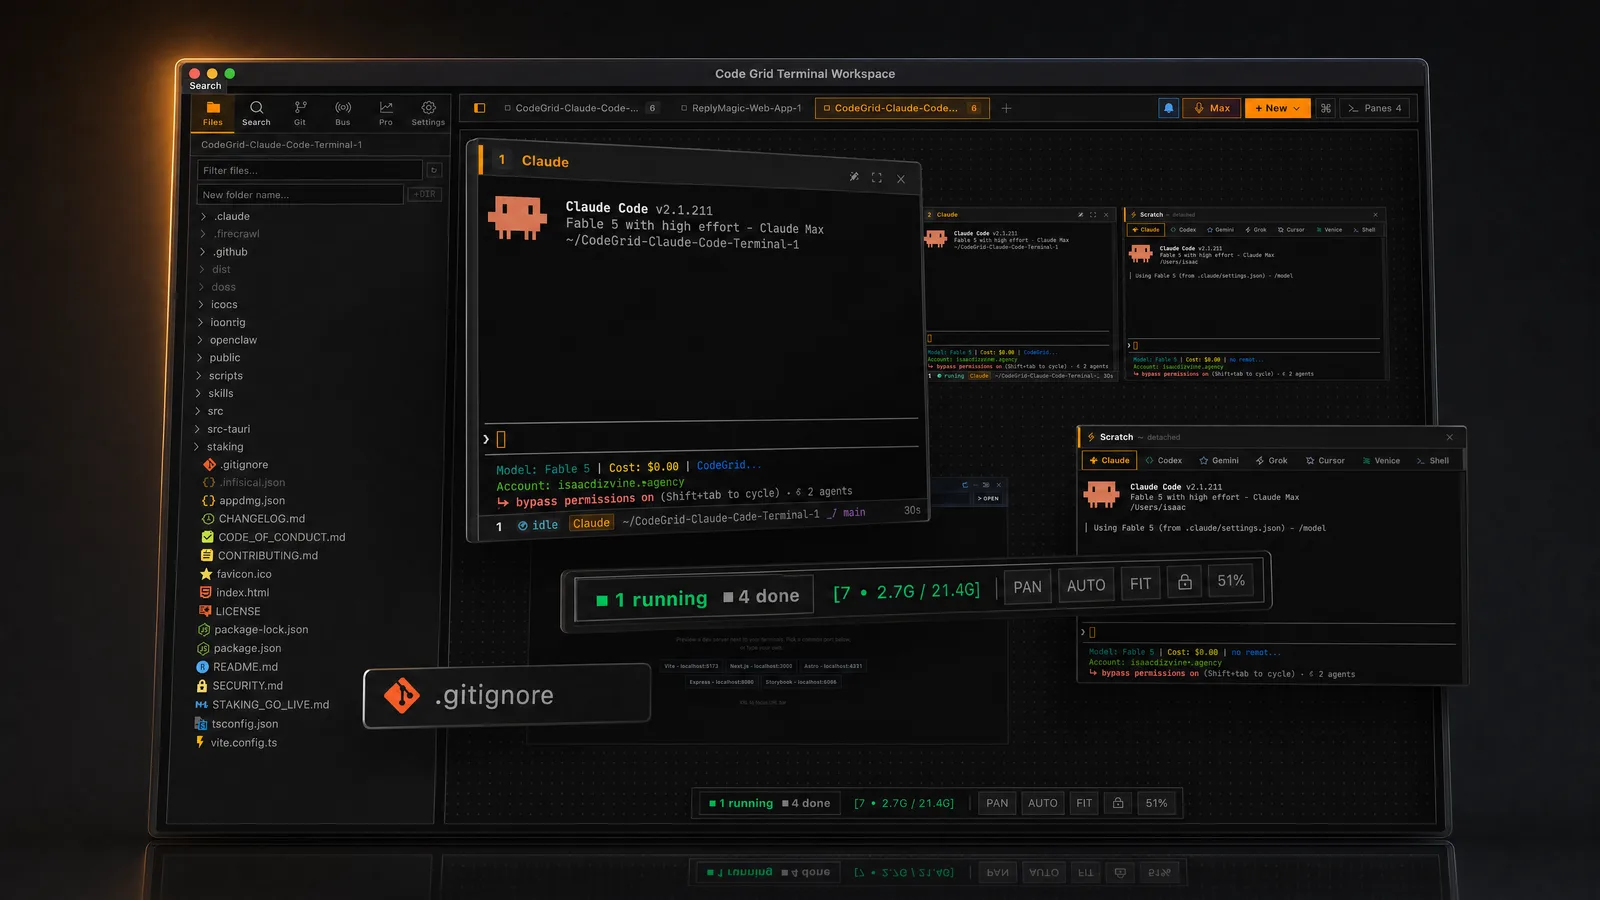Close the large detached Scratch panel

coord(1449,437)
